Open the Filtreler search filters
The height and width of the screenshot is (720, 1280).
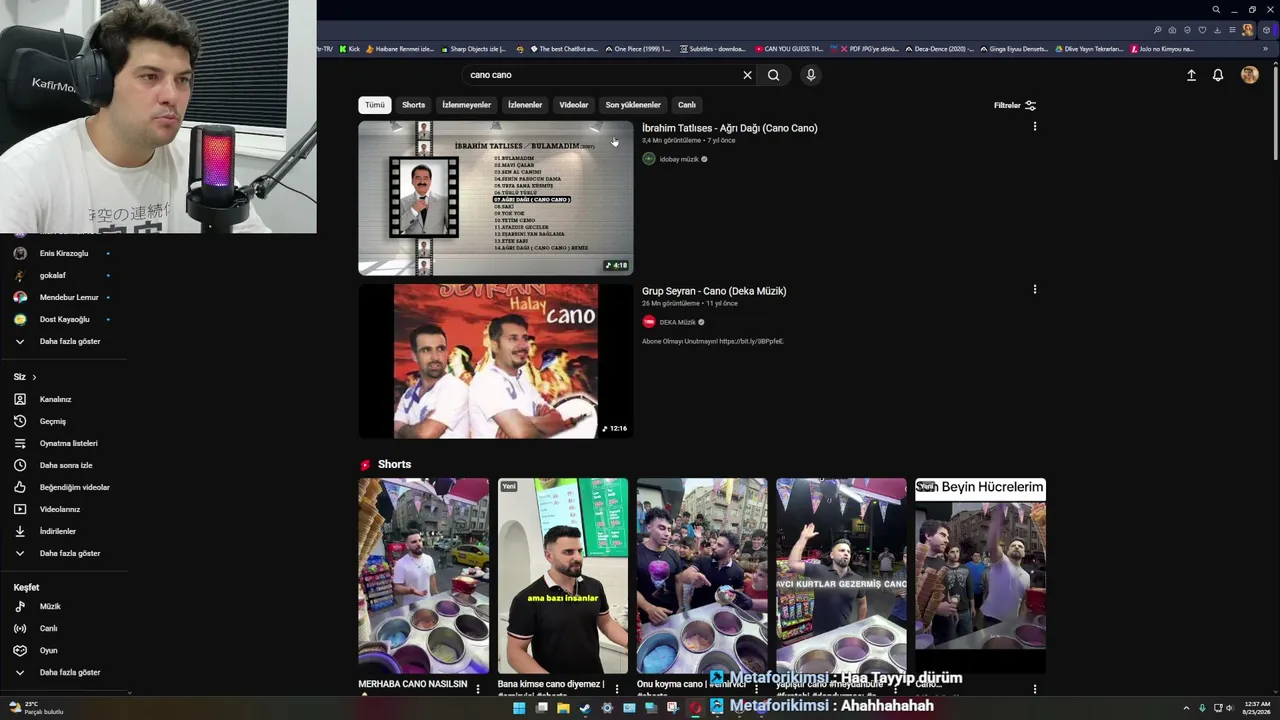1015,105
